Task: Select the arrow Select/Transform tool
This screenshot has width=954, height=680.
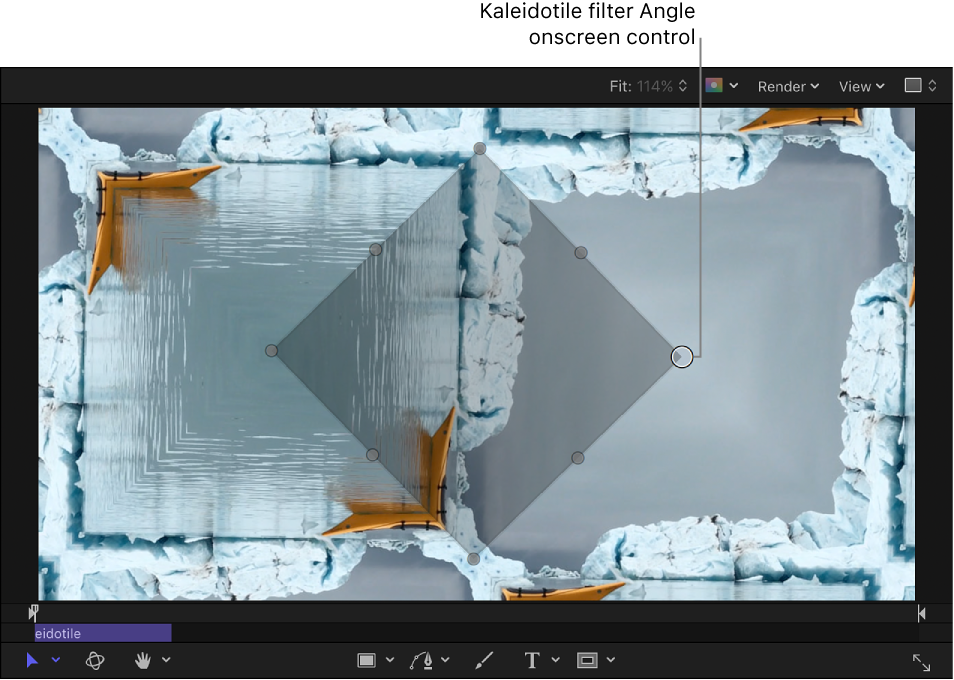Action: coord(31,660)
